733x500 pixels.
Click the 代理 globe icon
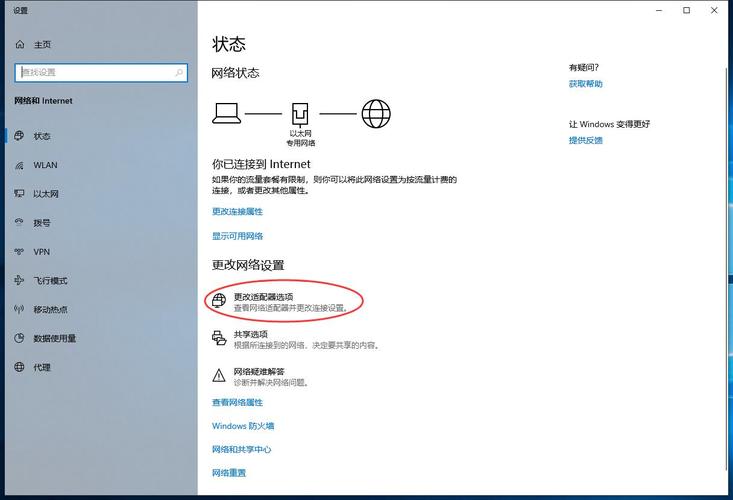click(x=19, y=367)
